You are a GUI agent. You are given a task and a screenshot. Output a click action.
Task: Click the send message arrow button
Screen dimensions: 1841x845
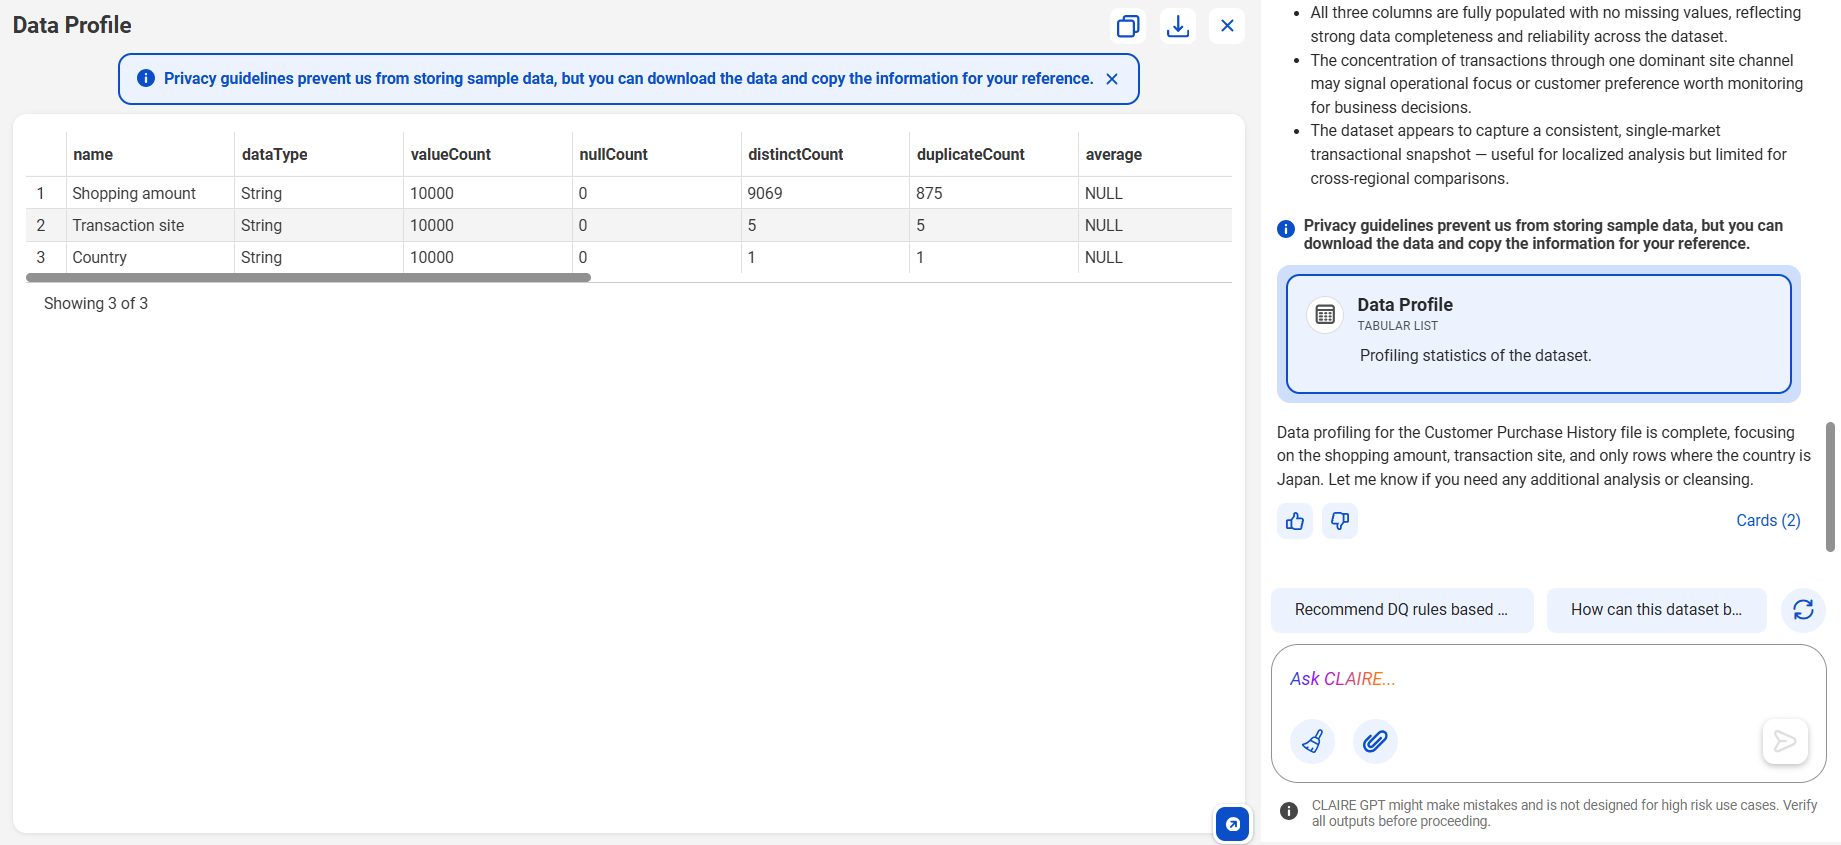coord(1785,741)
